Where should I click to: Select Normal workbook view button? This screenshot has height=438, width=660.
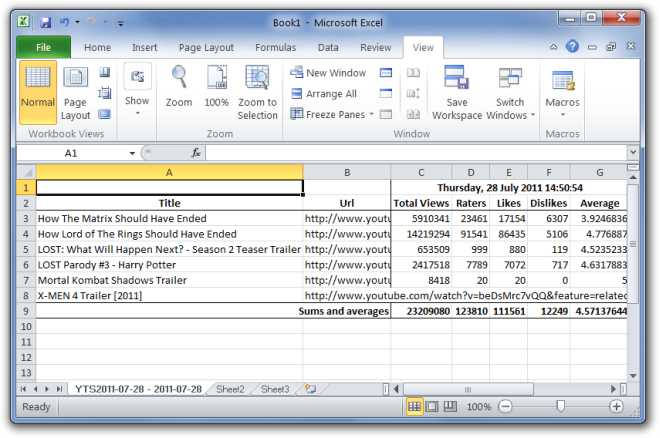[x=38, y=92]
